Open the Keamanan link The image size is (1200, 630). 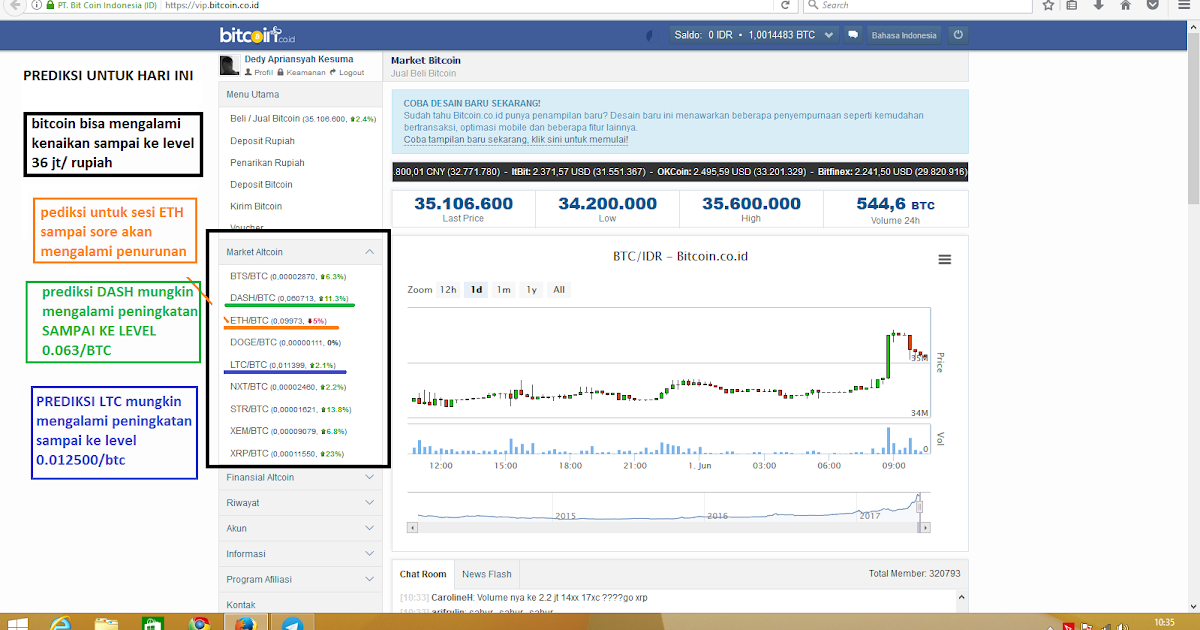click(x=302, y=72)
